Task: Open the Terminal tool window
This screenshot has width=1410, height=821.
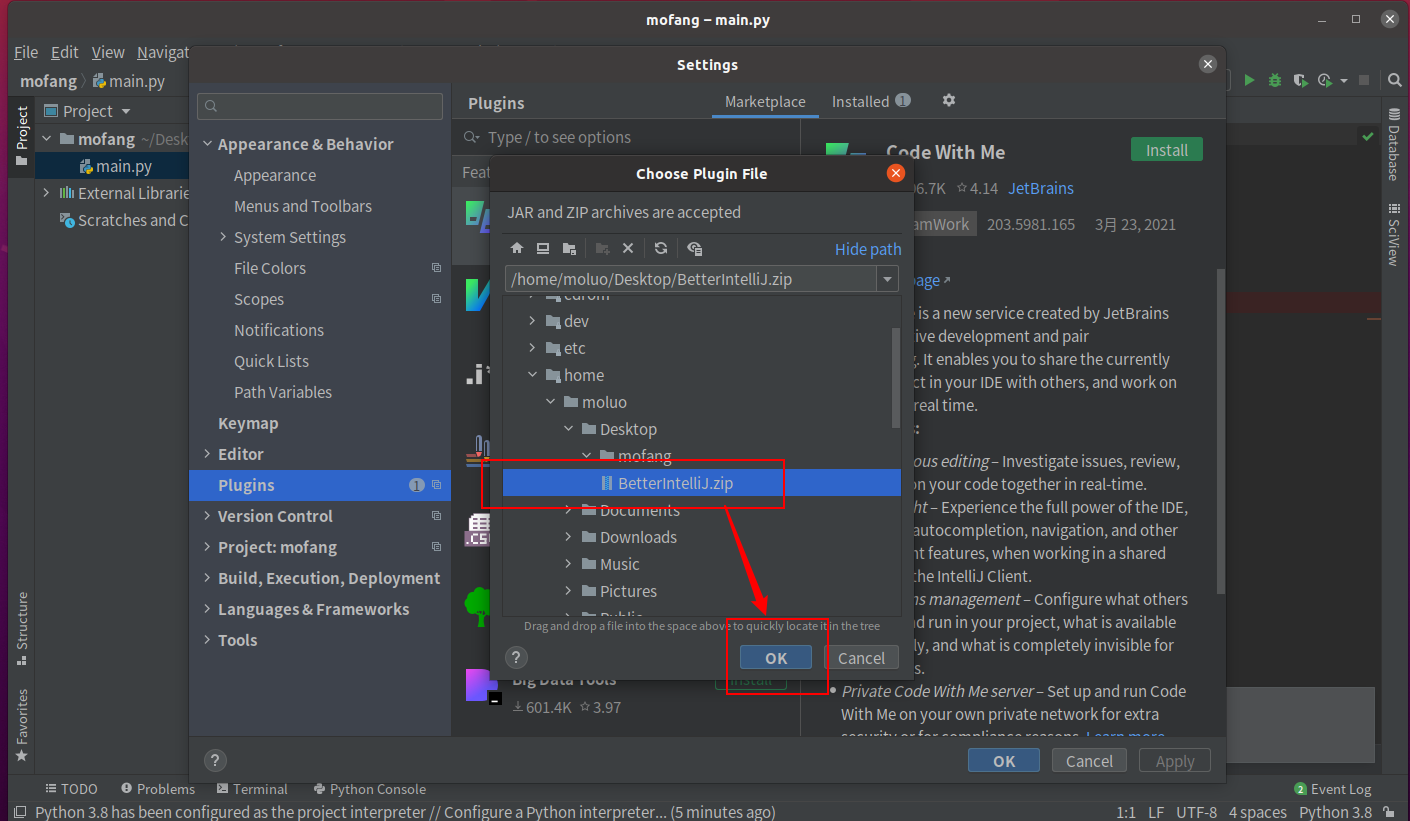Action: point(252,789)
